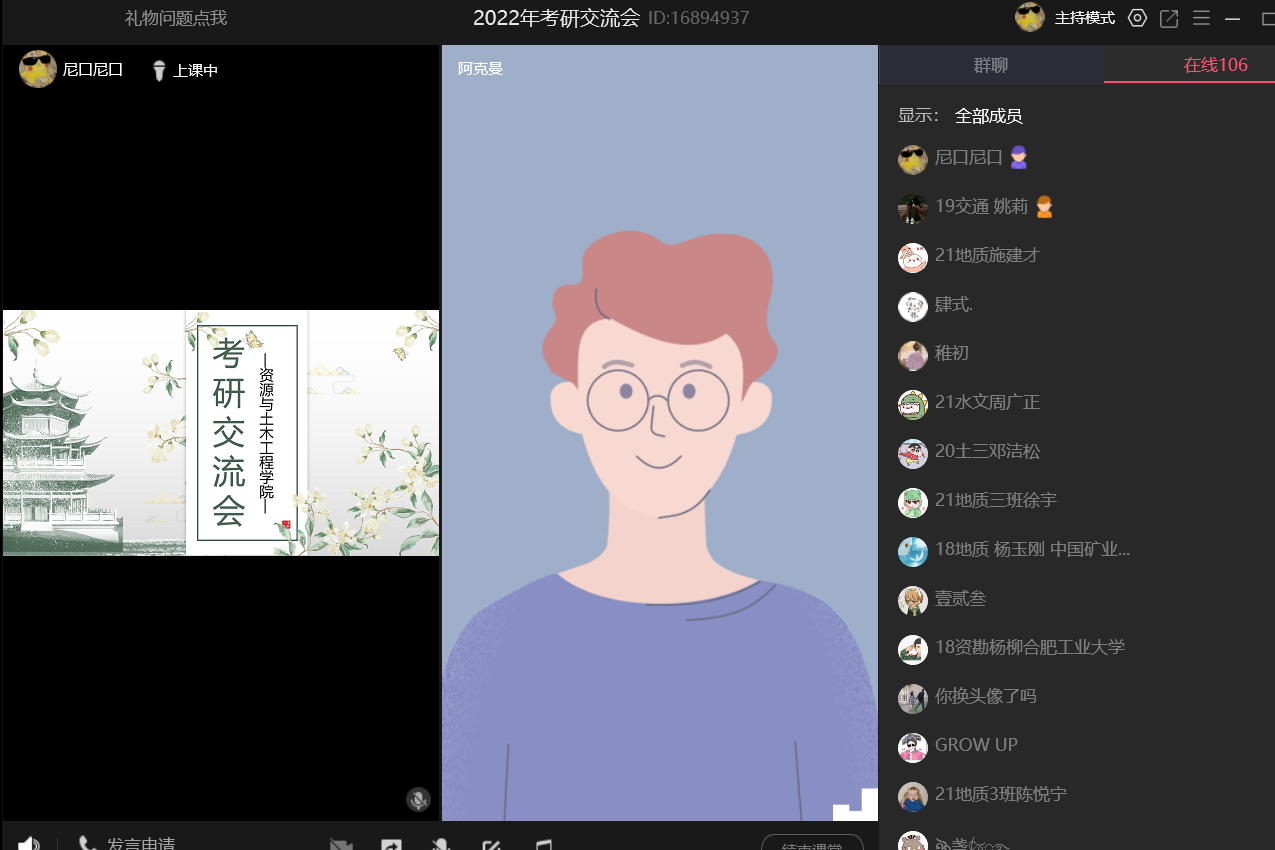Select the 在线106 tab
Screen dimensions: 1275x850
coord(1215,65)
